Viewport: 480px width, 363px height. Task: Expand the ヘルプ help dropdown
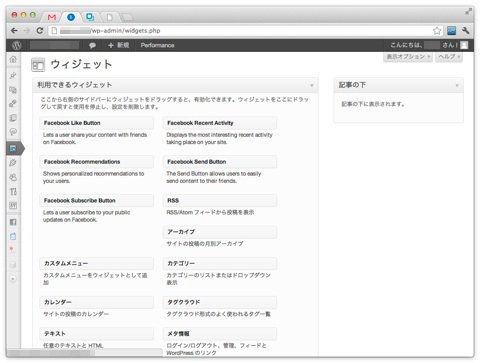[x=449, y=57]
